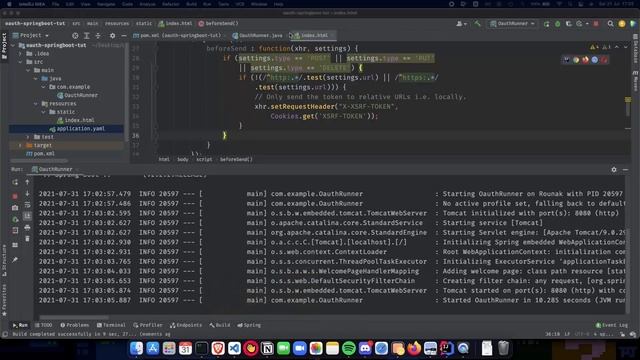Open the Spring tool window tab
Screen dimensions: 640x360
[249, 325]
